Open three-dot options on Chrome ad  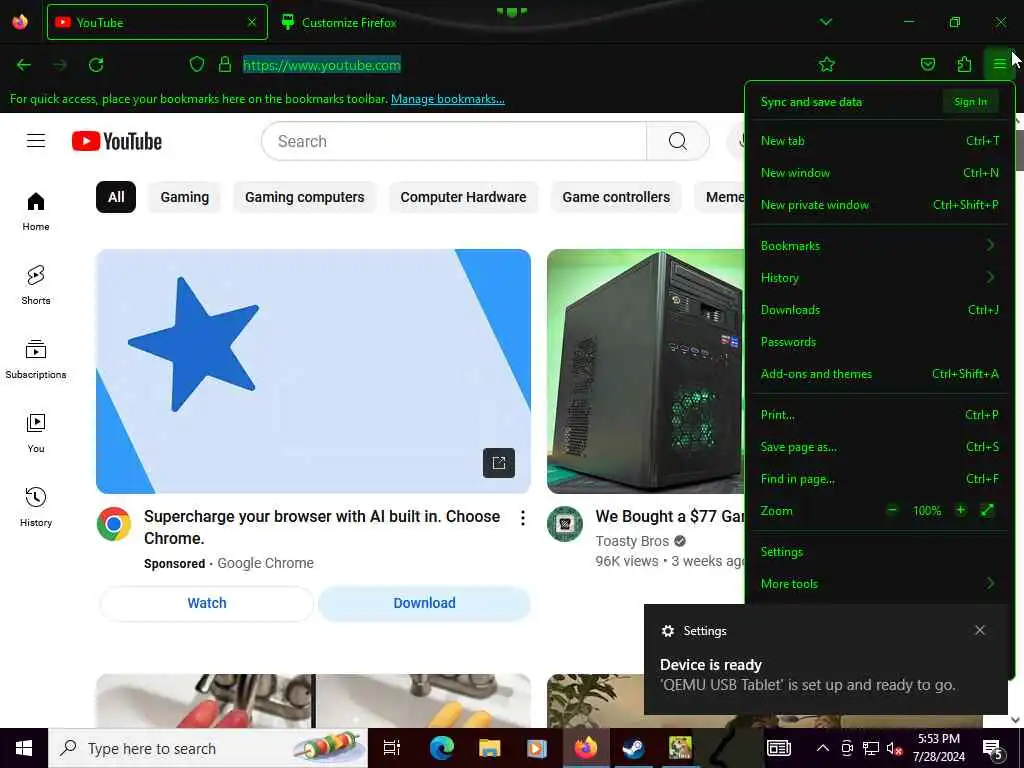click(522, 518)
